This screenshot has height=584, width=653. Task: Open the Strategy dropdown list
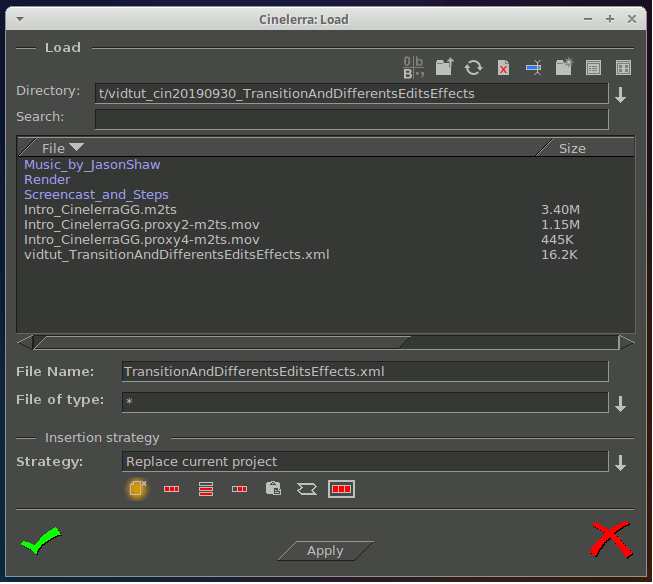point(621,463)
